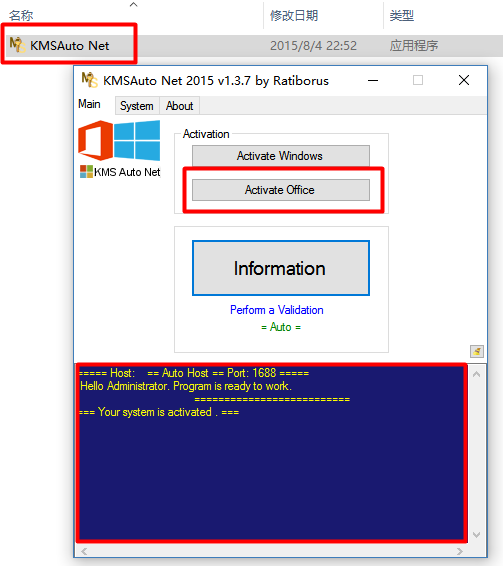Viewport: 503px width, 566px height.
Task: Sort by the 类型 column header
Action: pyautogui.click(x=402, y=16)
